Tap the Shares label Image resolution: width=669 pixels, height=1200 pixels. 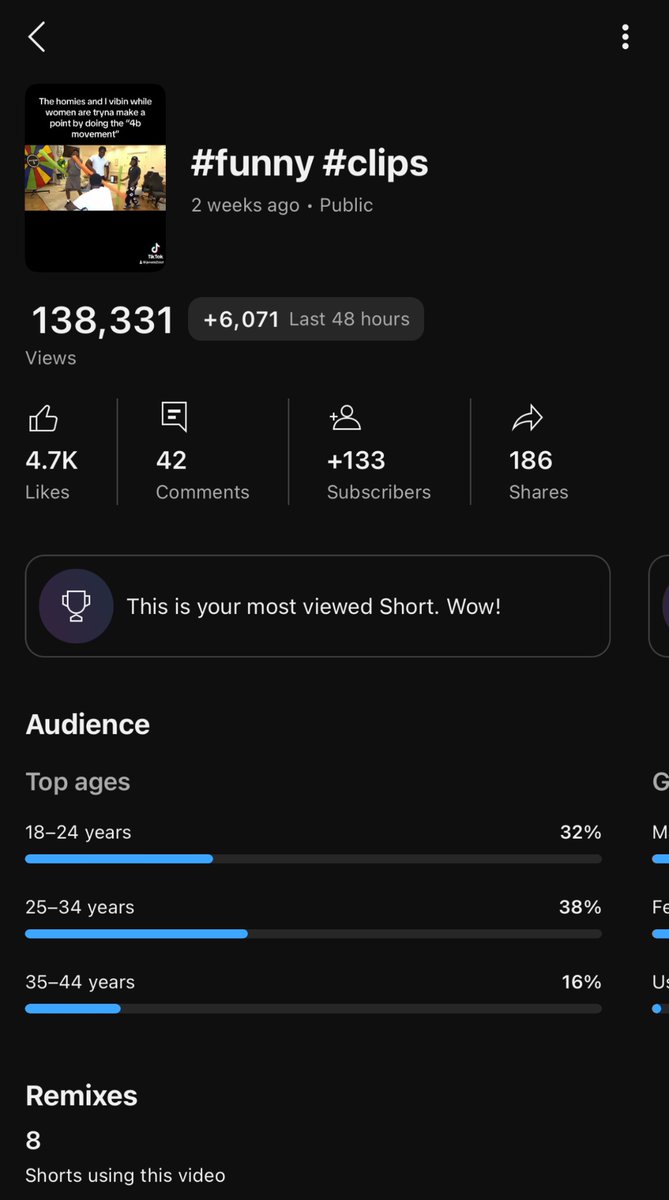[538, 492]
